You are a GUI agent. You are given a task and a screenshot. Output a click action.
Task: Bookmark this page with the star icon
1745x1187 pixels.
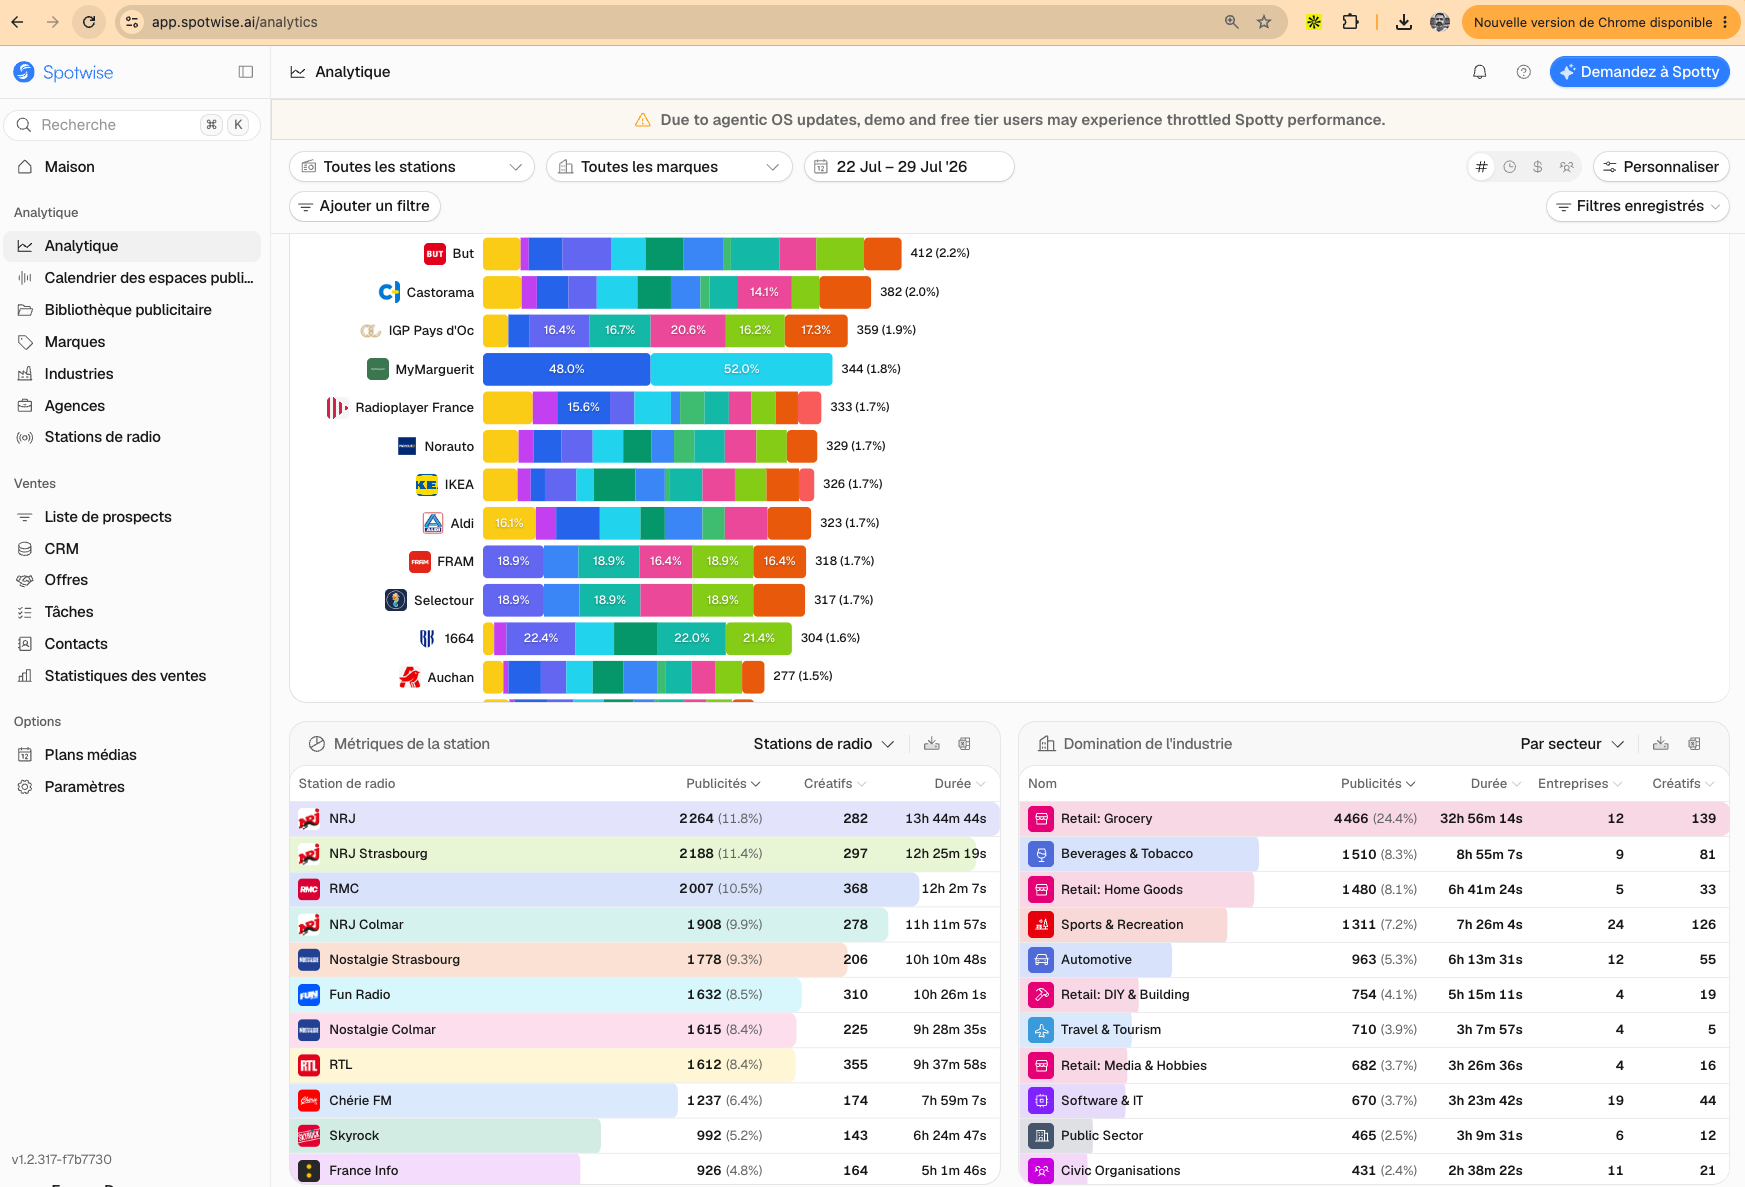pyautogui.click(x=1264, y=22)
